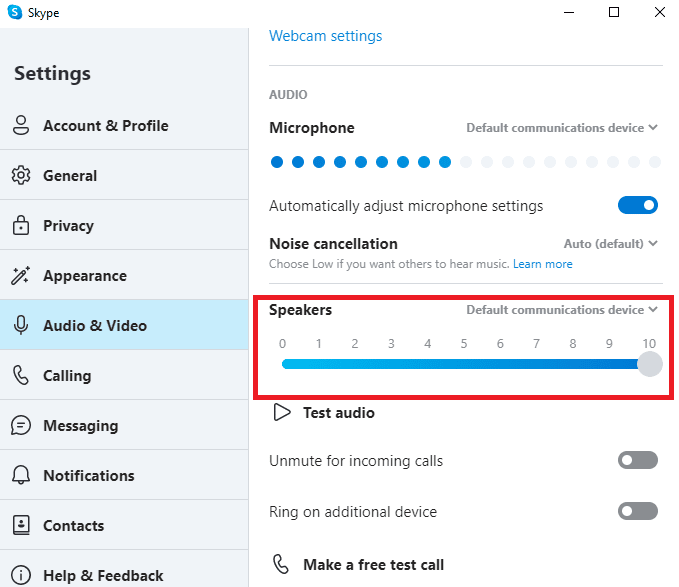Maximize the Skype window
The width and height of the screenshot is (679, 587).
pos(614,12)
